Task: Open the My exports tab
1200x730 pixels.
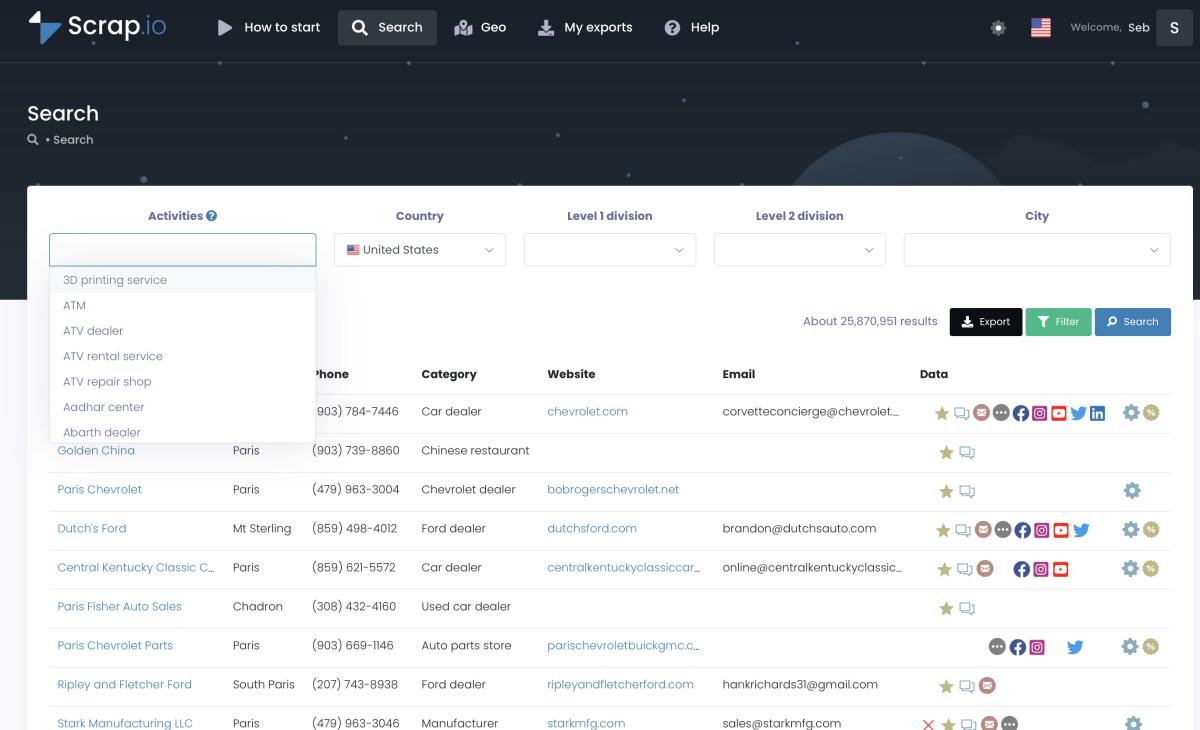Action: pyautogui.click(x=585, y=28)
